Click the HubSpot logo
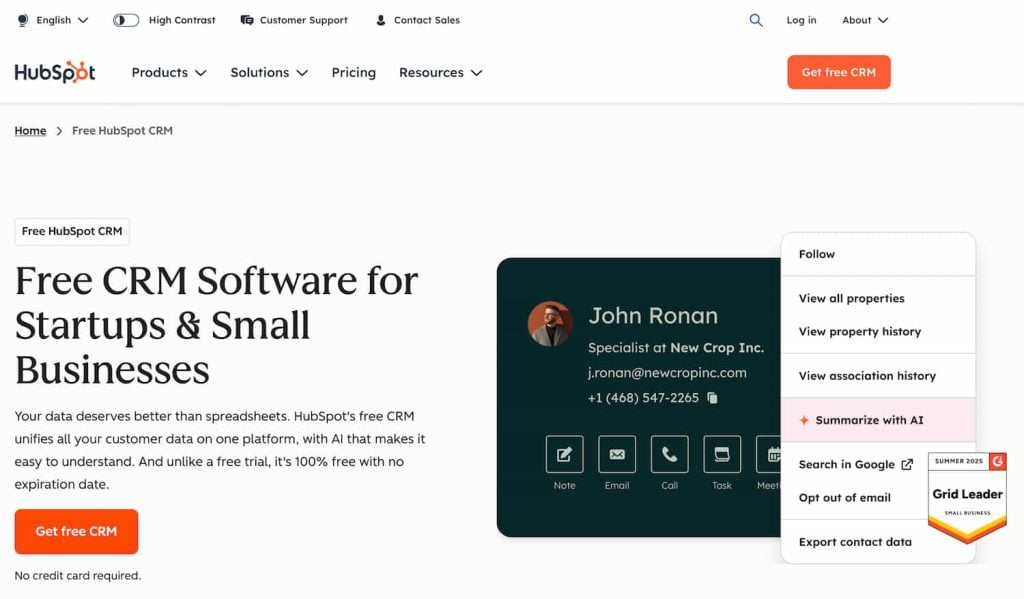Screen dimensions: 1024x599 [x=55, y=72]
